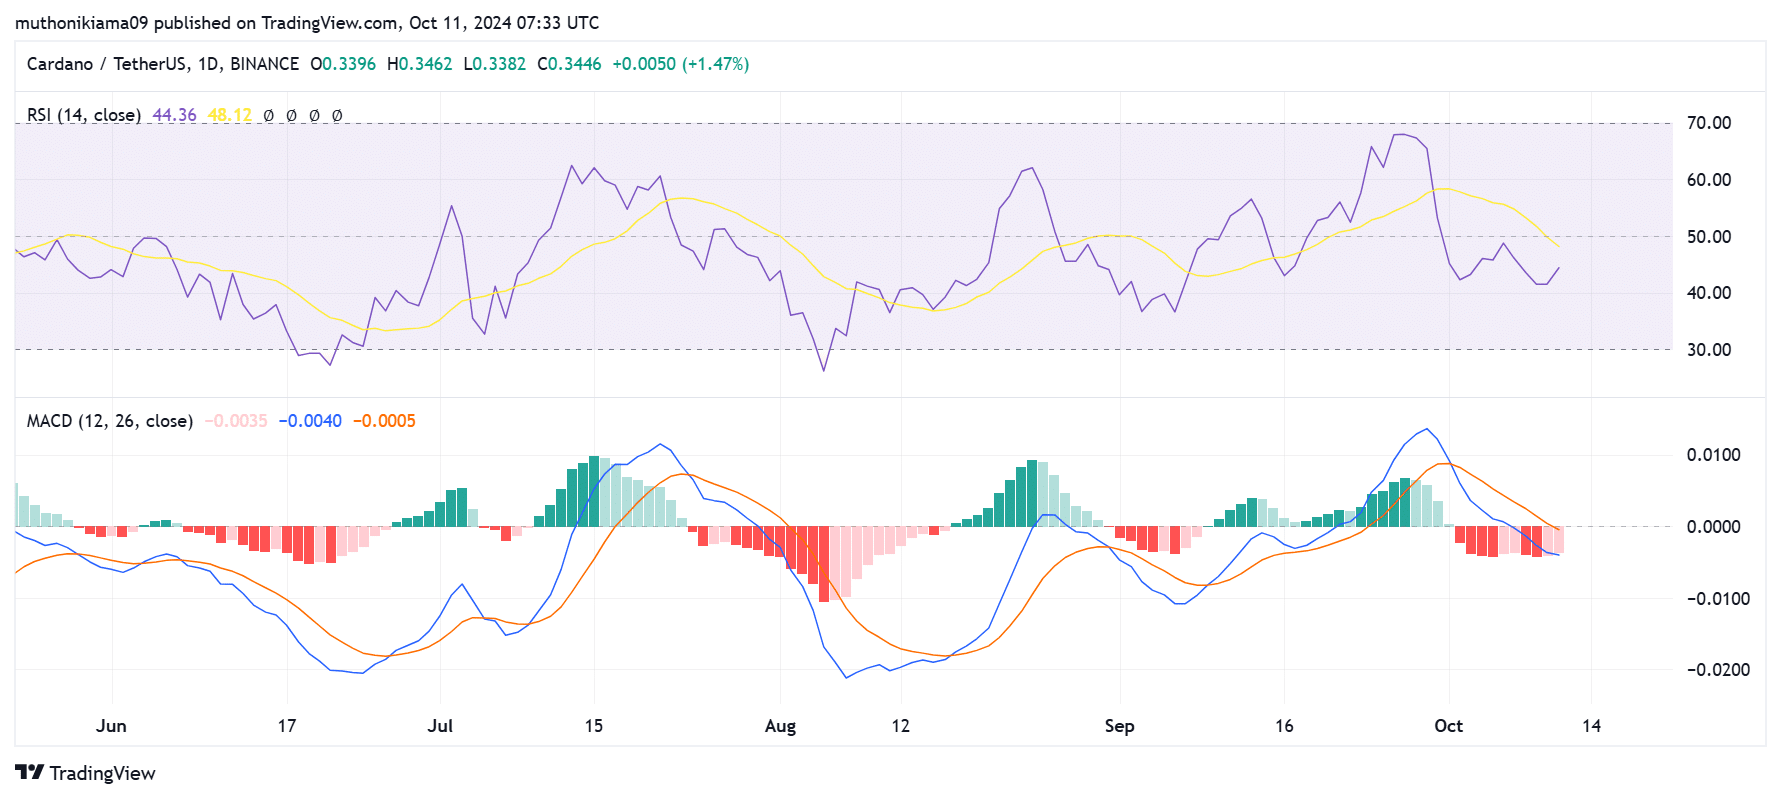The width and height of the screenshot is (1781, 799).
Task: Click the yellow RSI average value 48.12
Action: point(229,115)
